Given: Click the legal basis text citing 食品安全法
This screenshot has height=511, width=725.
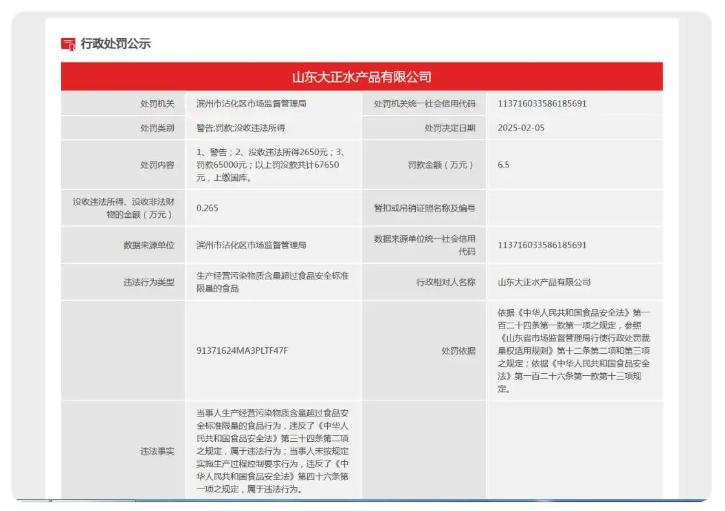Looking at the screenshot, I should pos(574,351).
